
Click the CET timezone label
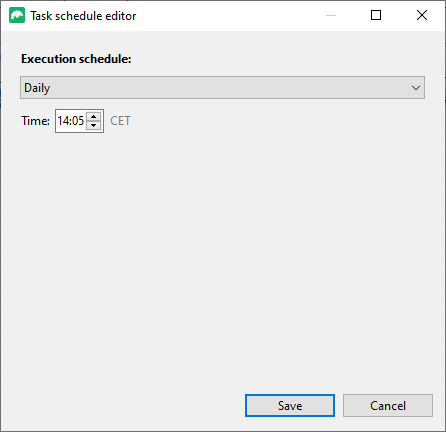point(120,121)
